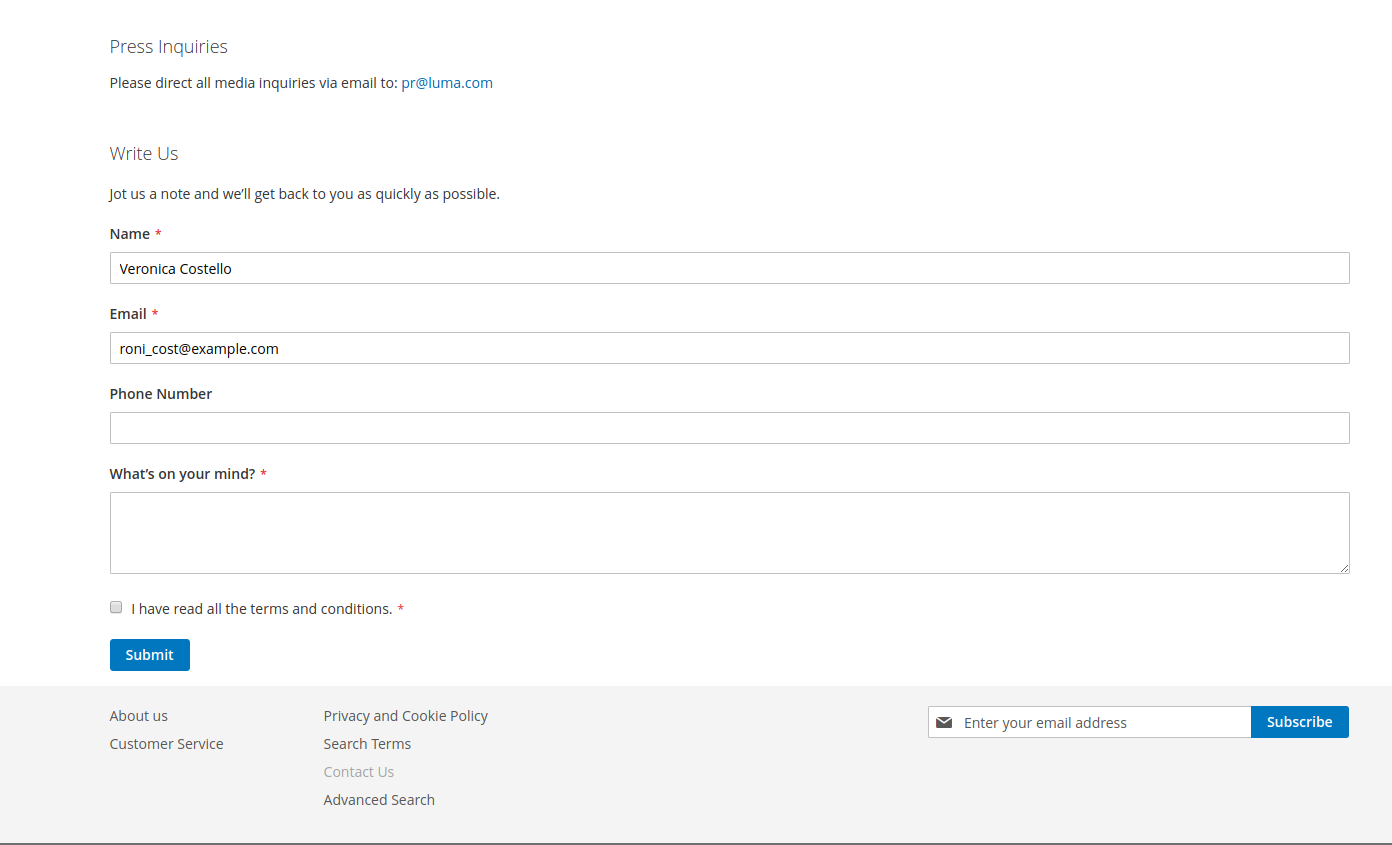The height and width of the screenshot is (845, 1392).
Task: Open Privacy and Cookie Policy
Action: (x=405, y=716)
